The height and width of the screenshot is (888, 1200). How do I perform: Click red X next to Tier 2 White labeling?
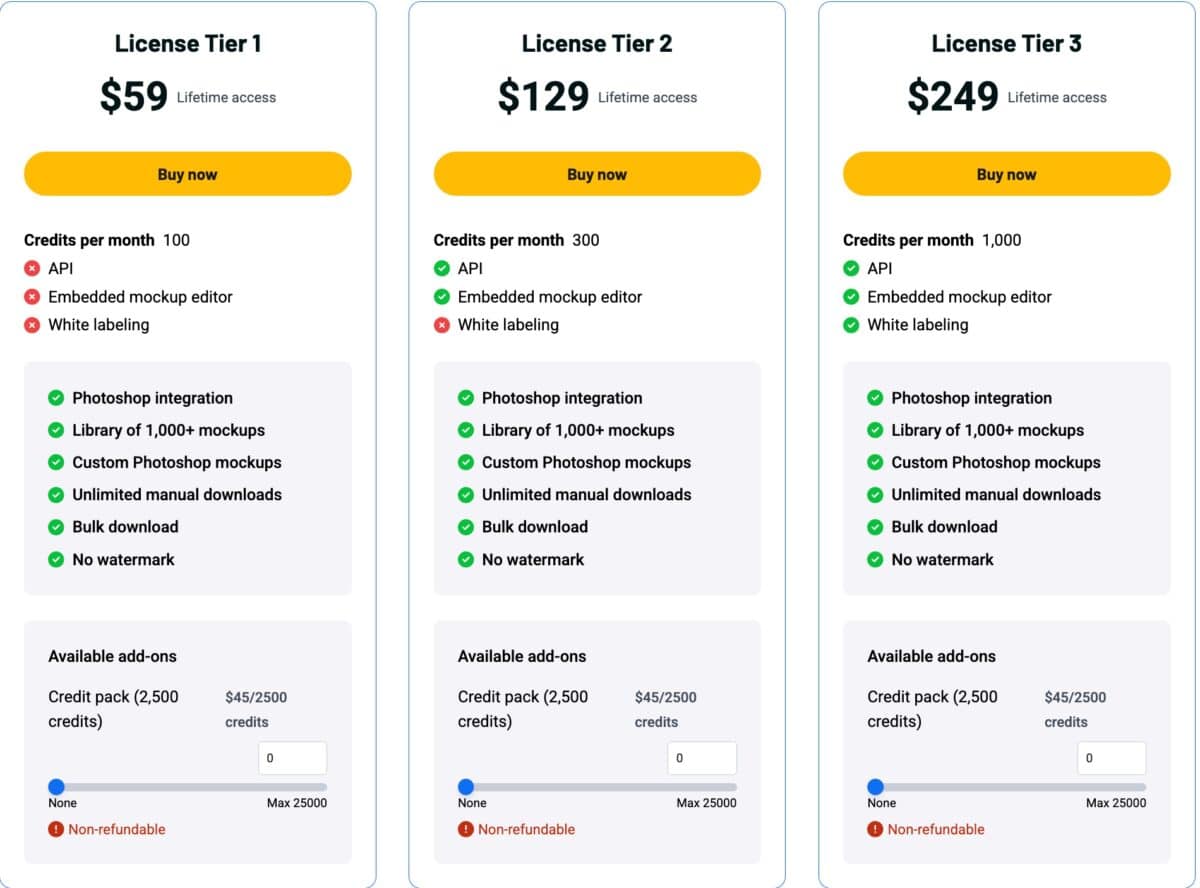[442, 325]
